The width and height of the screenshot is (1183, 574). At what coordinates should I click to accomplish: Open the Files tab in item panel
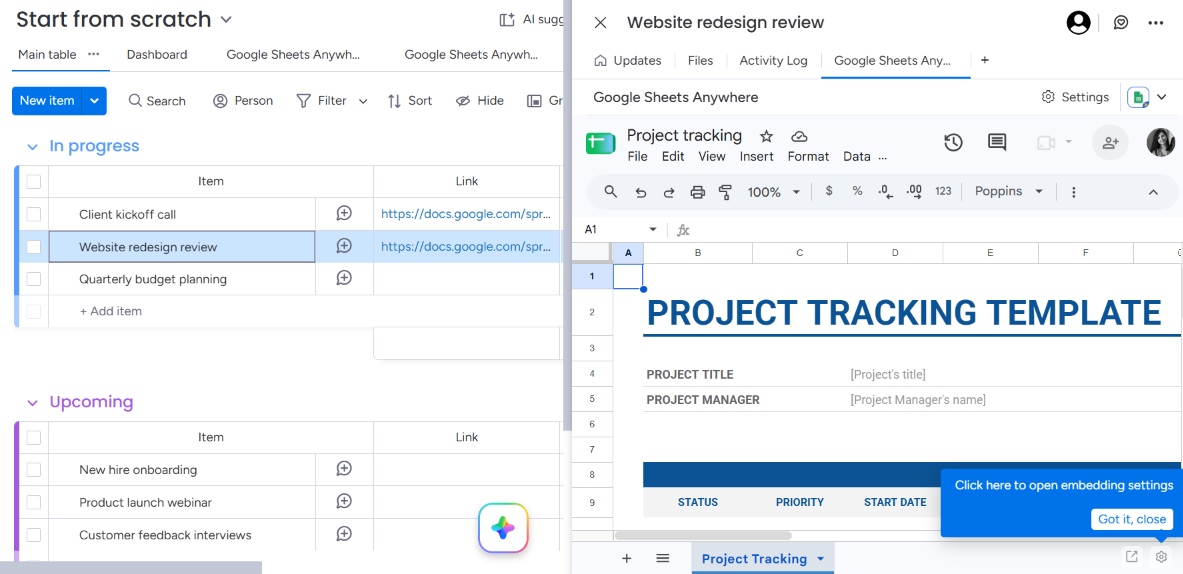(x=700, y=60)
